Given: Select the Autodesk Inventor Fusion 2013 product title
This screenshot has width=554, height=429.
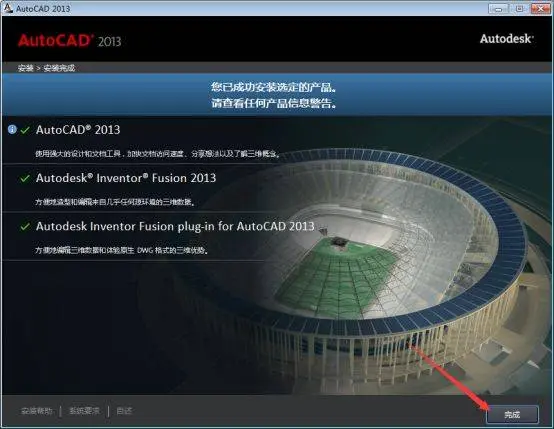Looking at the screenshot, I should point(126,178).
